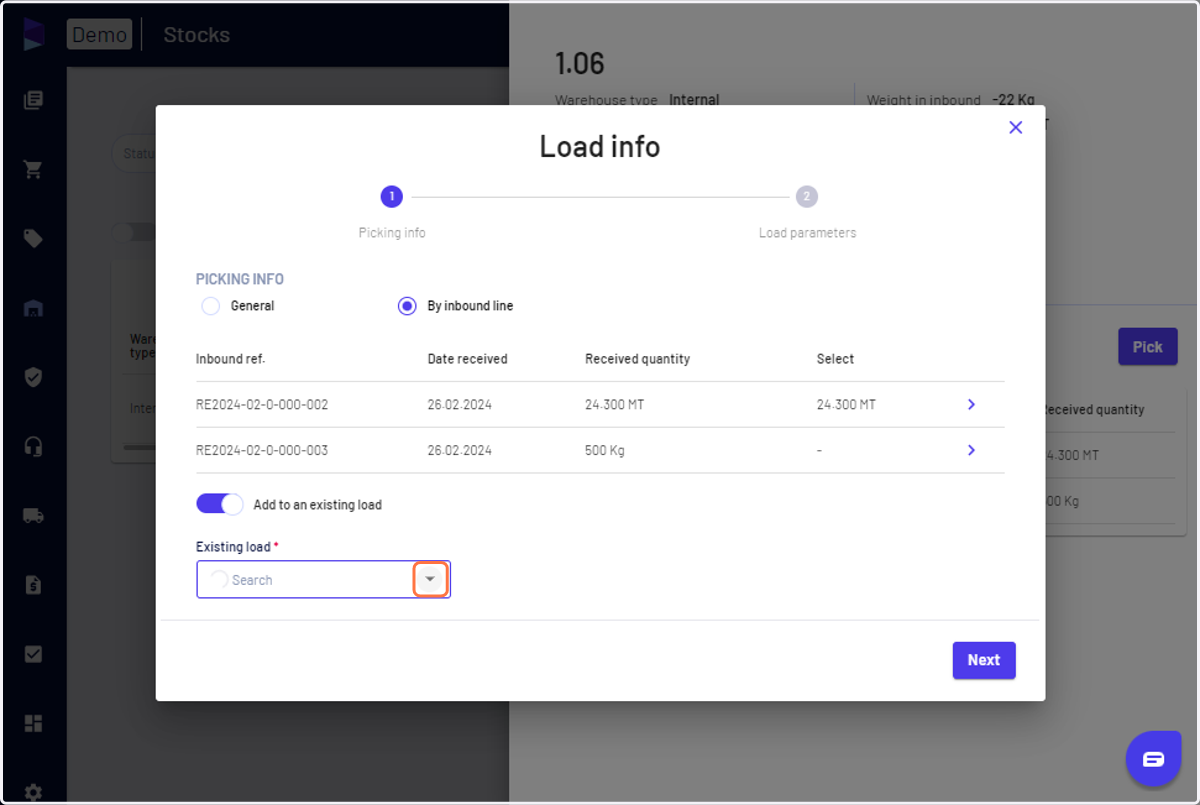Toggle the switch behind the dialog at left
The height and width of the screenshot is (805, 1200).
point(134,232)
